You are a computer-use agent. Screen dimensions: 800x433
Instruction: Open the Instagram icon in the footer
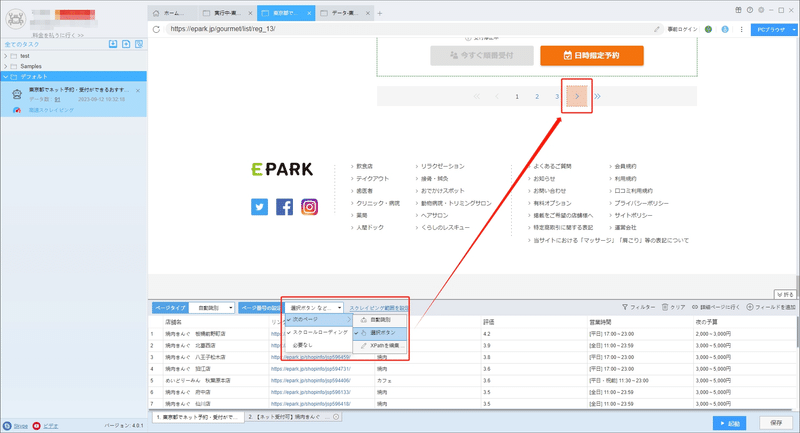[309, 207]
